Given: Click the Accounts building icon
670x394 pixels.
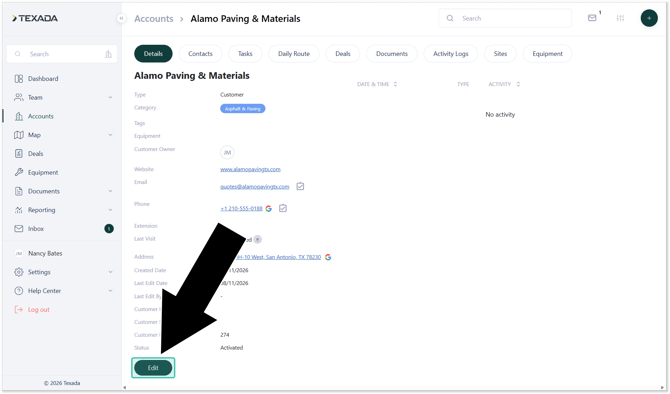Looking at the screenshot, I should tap(19, 116).
